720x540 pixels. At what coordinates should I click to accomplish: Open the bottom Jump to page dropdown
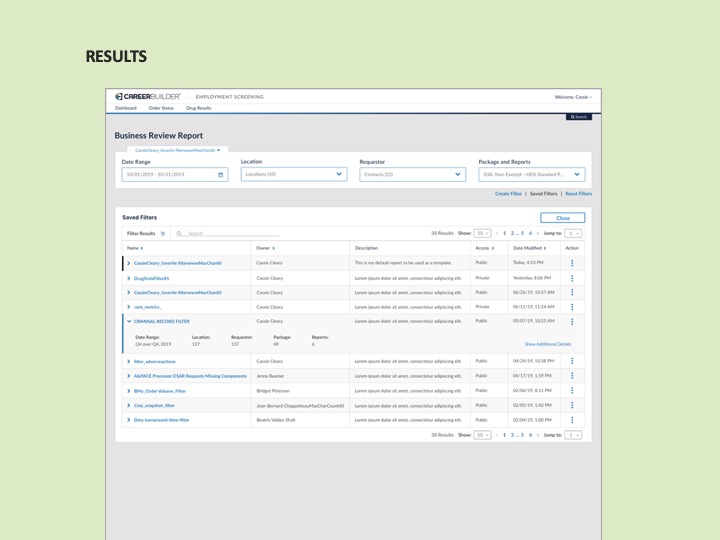pos(573,435)
